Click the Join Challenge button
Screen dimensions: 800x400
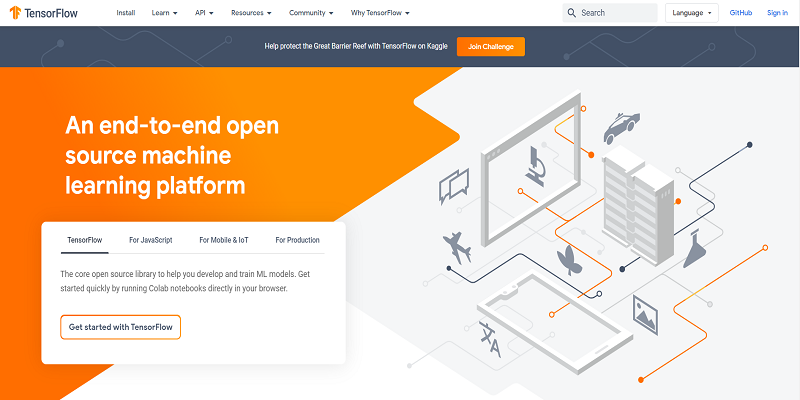490,47
